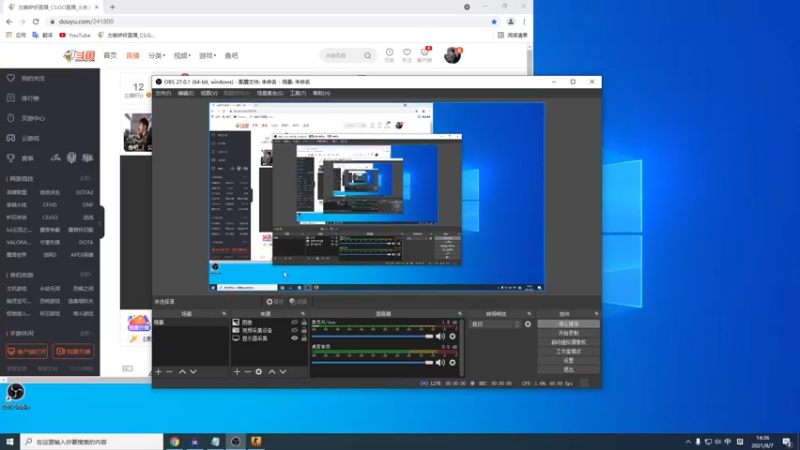The height and width of the screenshot is (450, 800).
Task: Remove selected scene with the minus icon
Action: point(169,372)
